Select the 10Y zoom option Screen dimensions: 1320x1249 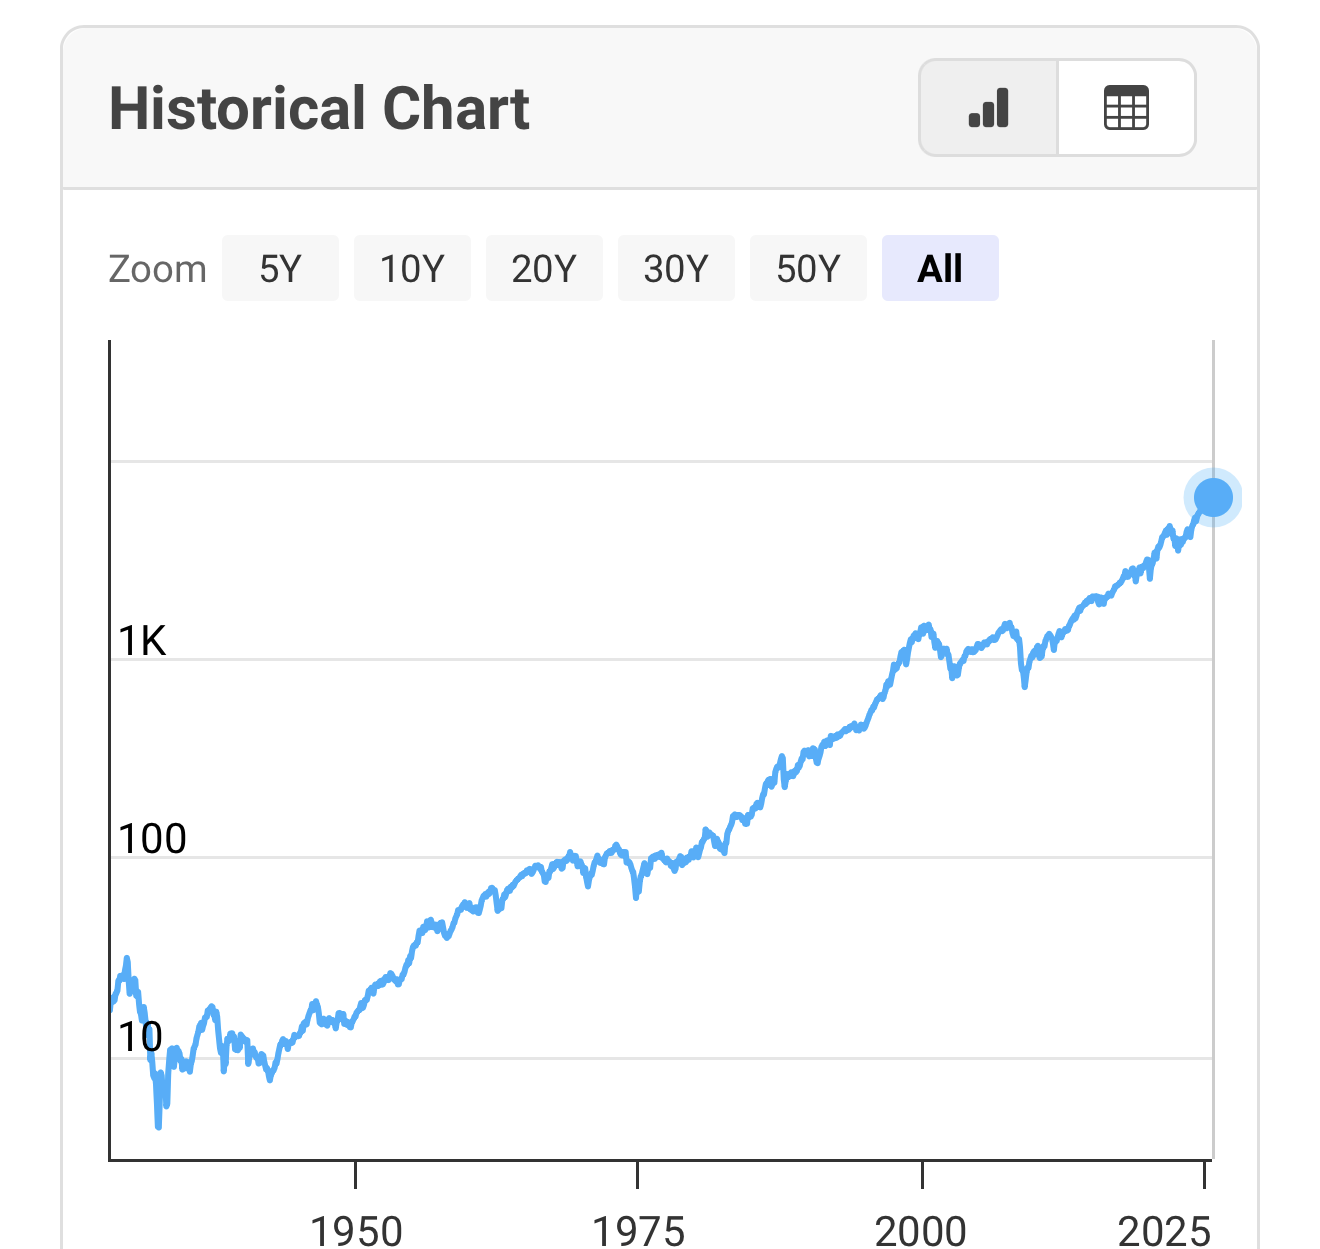(412, 268)
